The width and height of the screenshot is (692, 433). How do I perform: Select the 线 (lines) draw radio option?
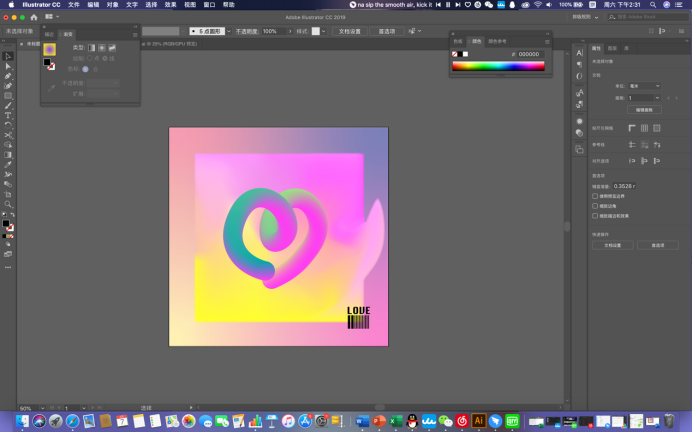click(105, 58)
